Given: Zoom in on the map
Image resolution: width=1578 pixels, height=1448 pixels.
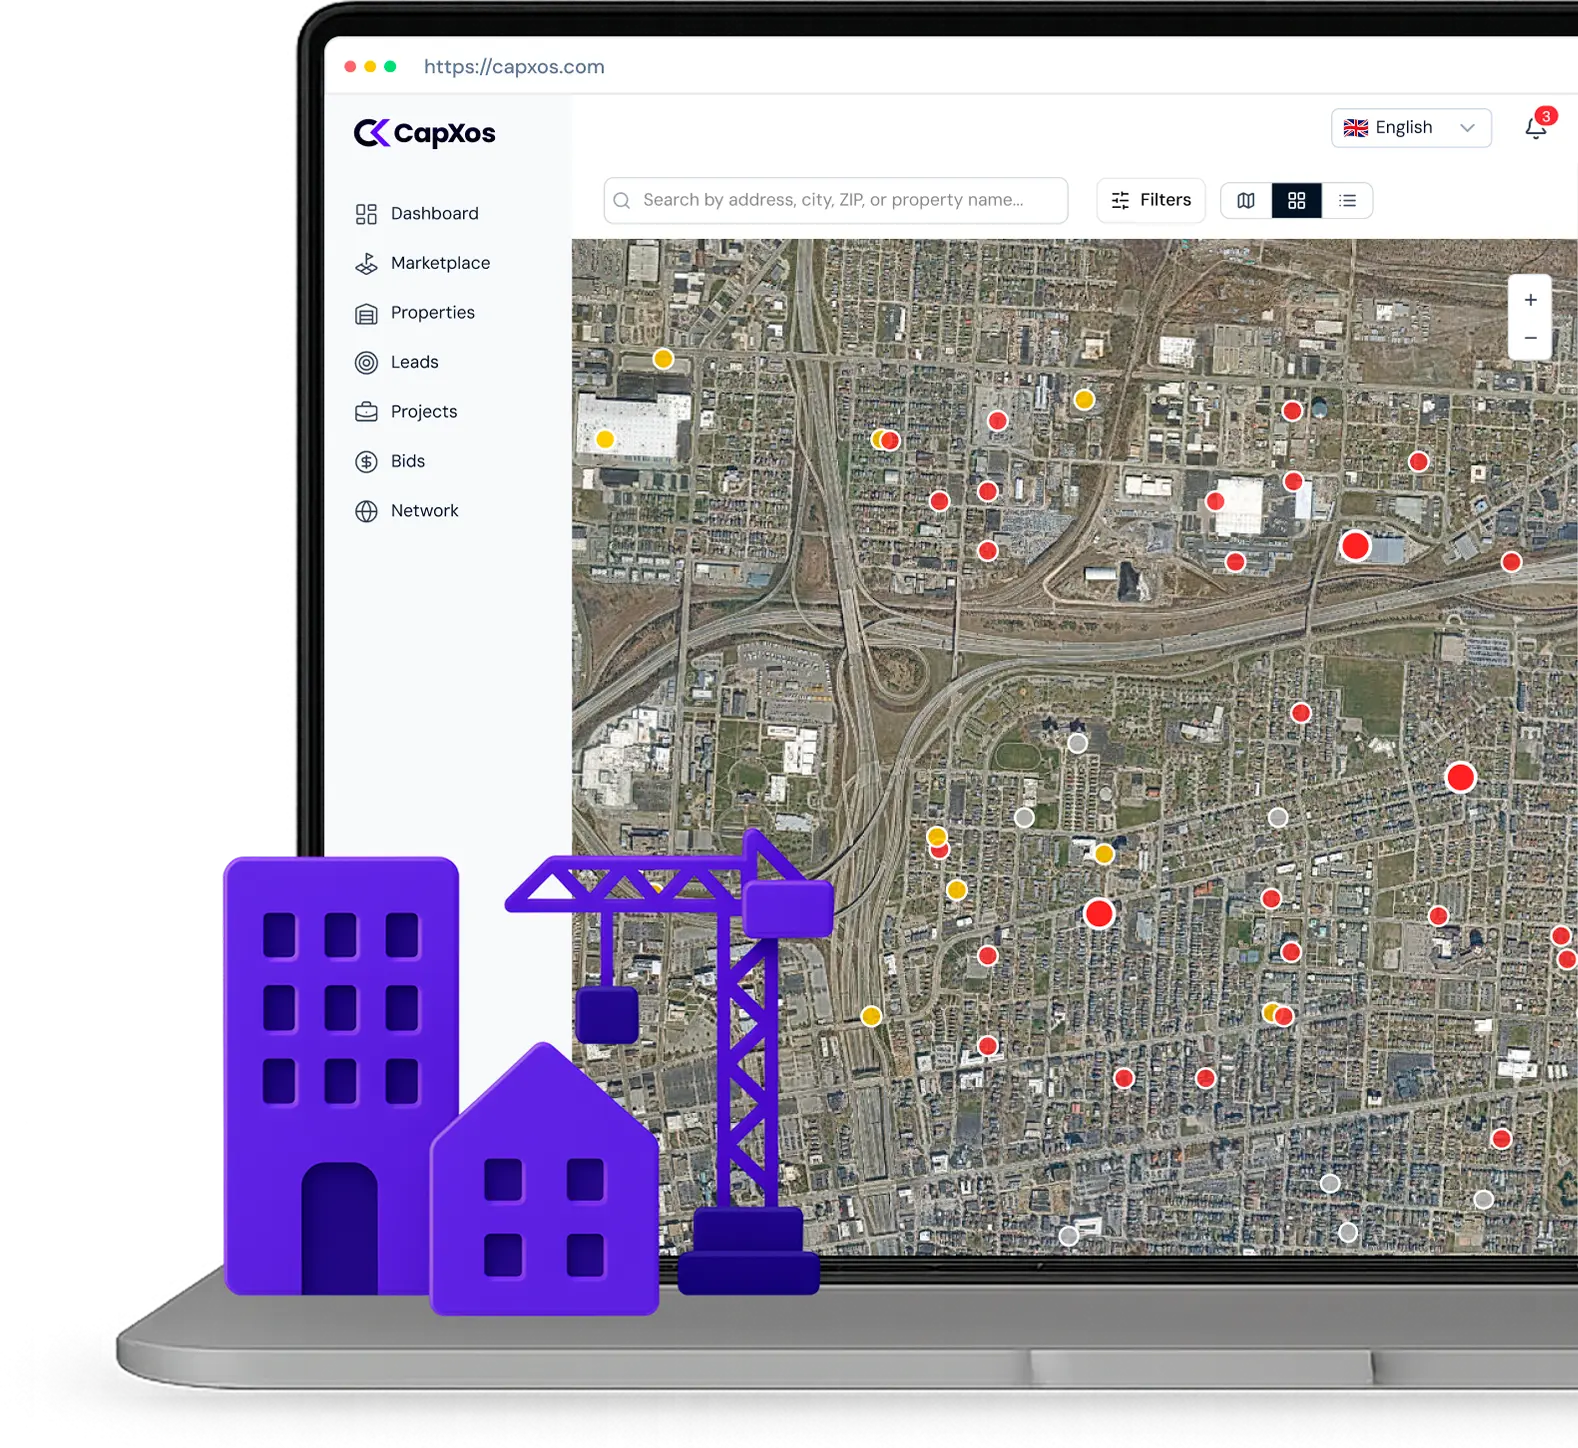Looking at the screenshot, I should point(1530,300).
